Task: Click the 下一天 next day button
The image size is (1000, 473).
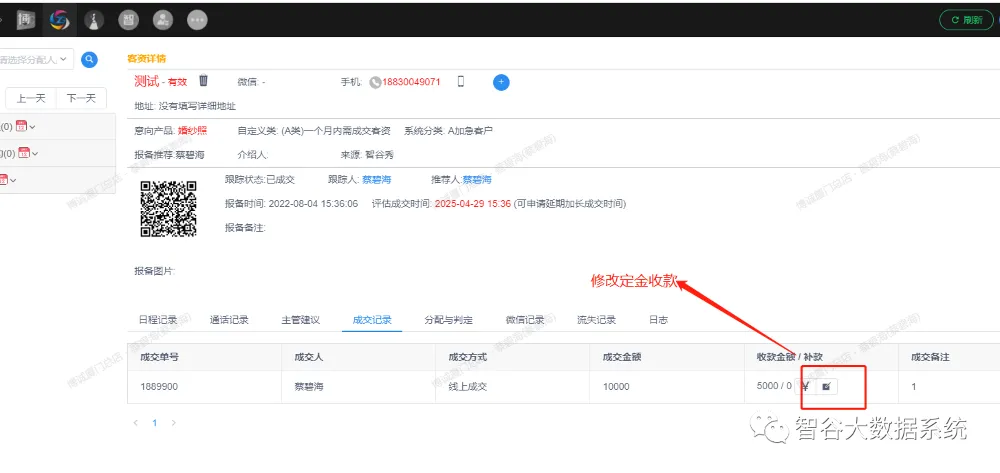Action: (81, 97)
